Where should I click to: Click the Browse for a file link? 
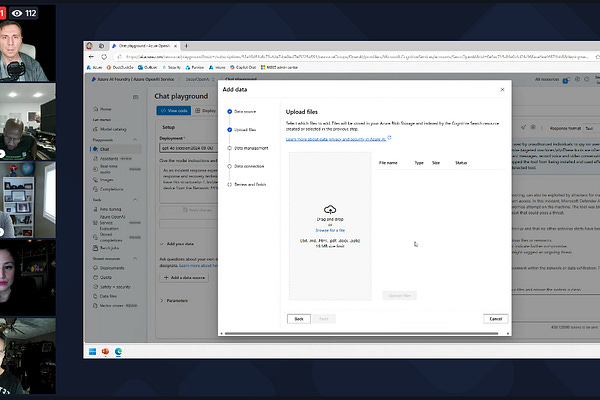pos(330,230)
